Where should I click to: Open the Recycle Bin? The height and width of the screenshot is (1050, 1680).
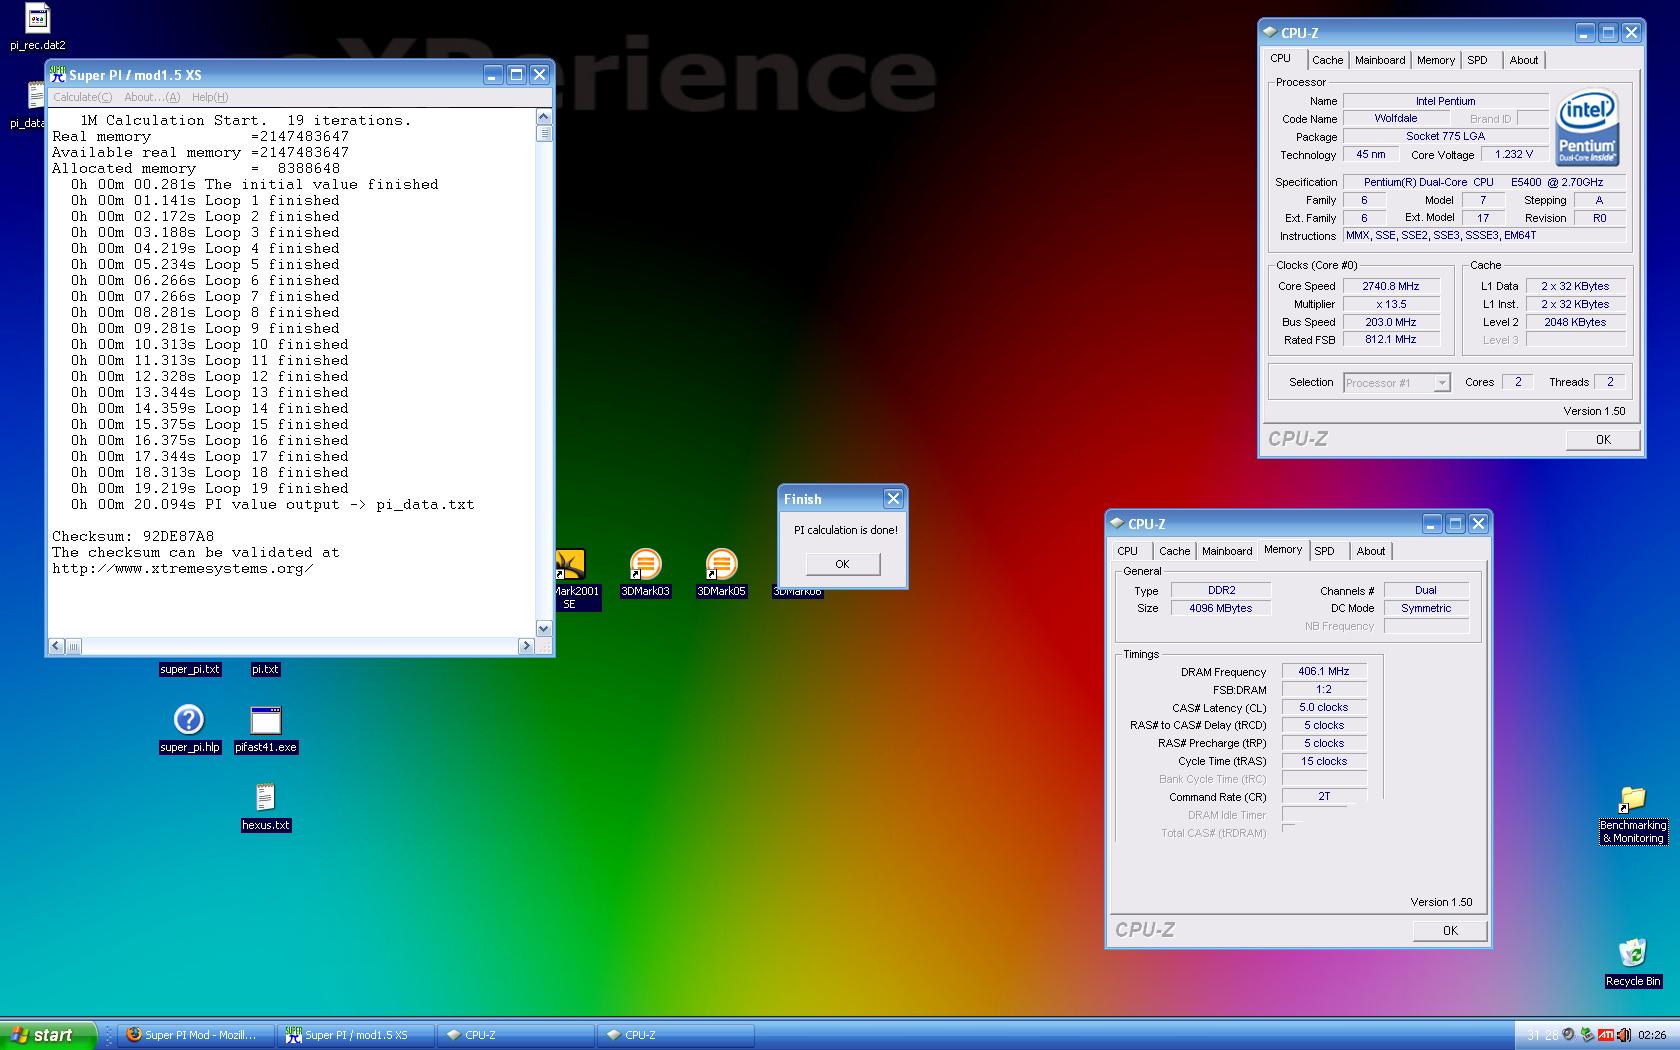pos(1633,962)
